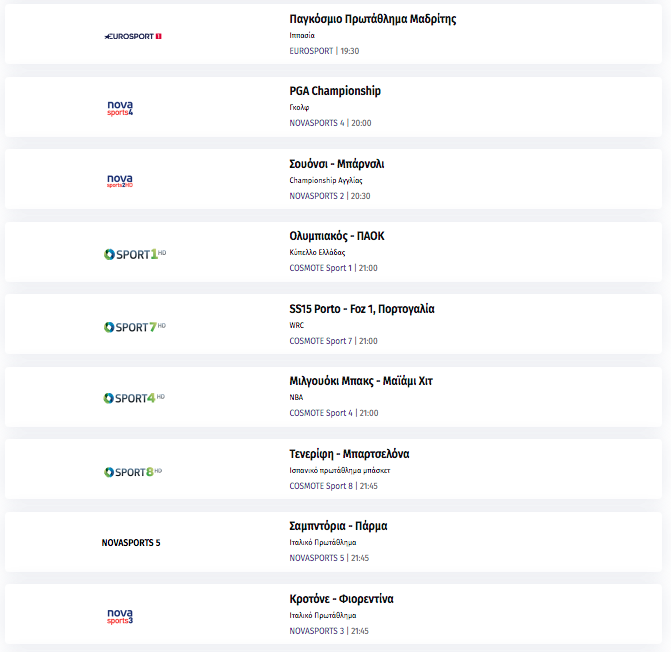Click the Cosmote Sport 1 HD logo
This screenshot has width=671, height=652.
134,254
